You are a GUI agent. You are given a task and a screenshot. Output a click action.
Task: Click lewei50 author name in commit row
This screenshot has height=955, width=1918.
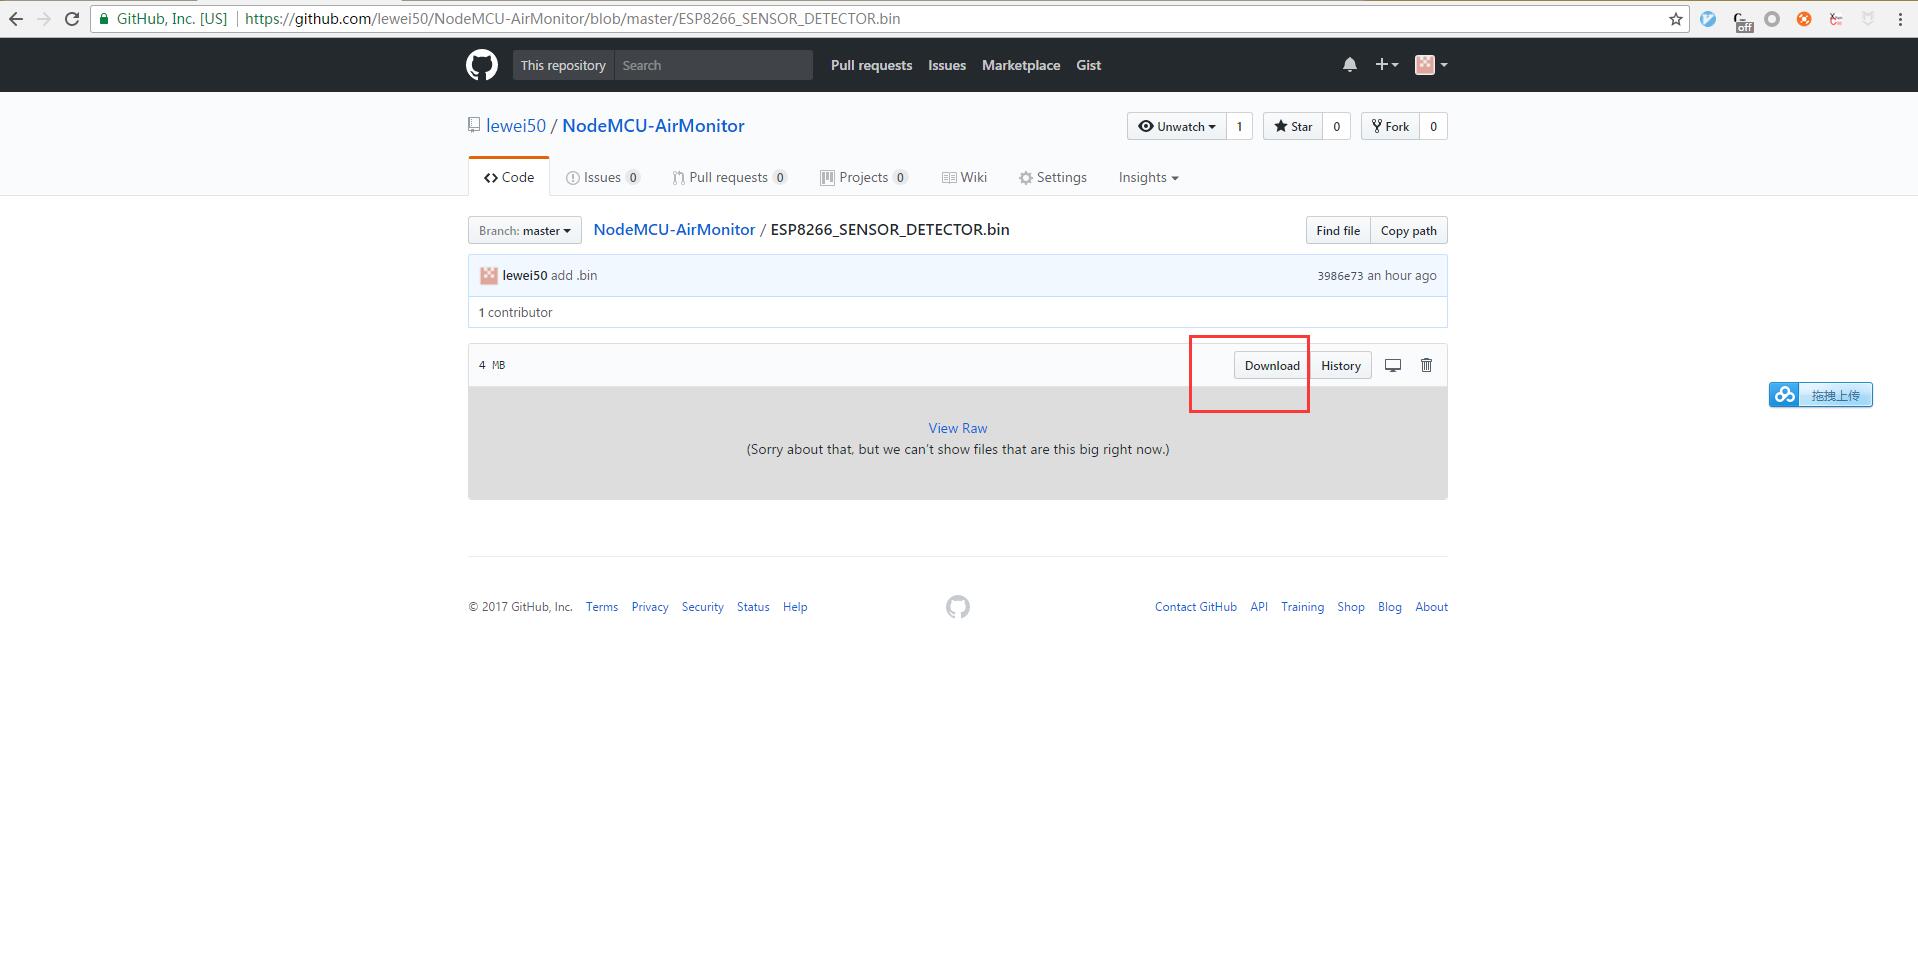(x=524, y=275)
